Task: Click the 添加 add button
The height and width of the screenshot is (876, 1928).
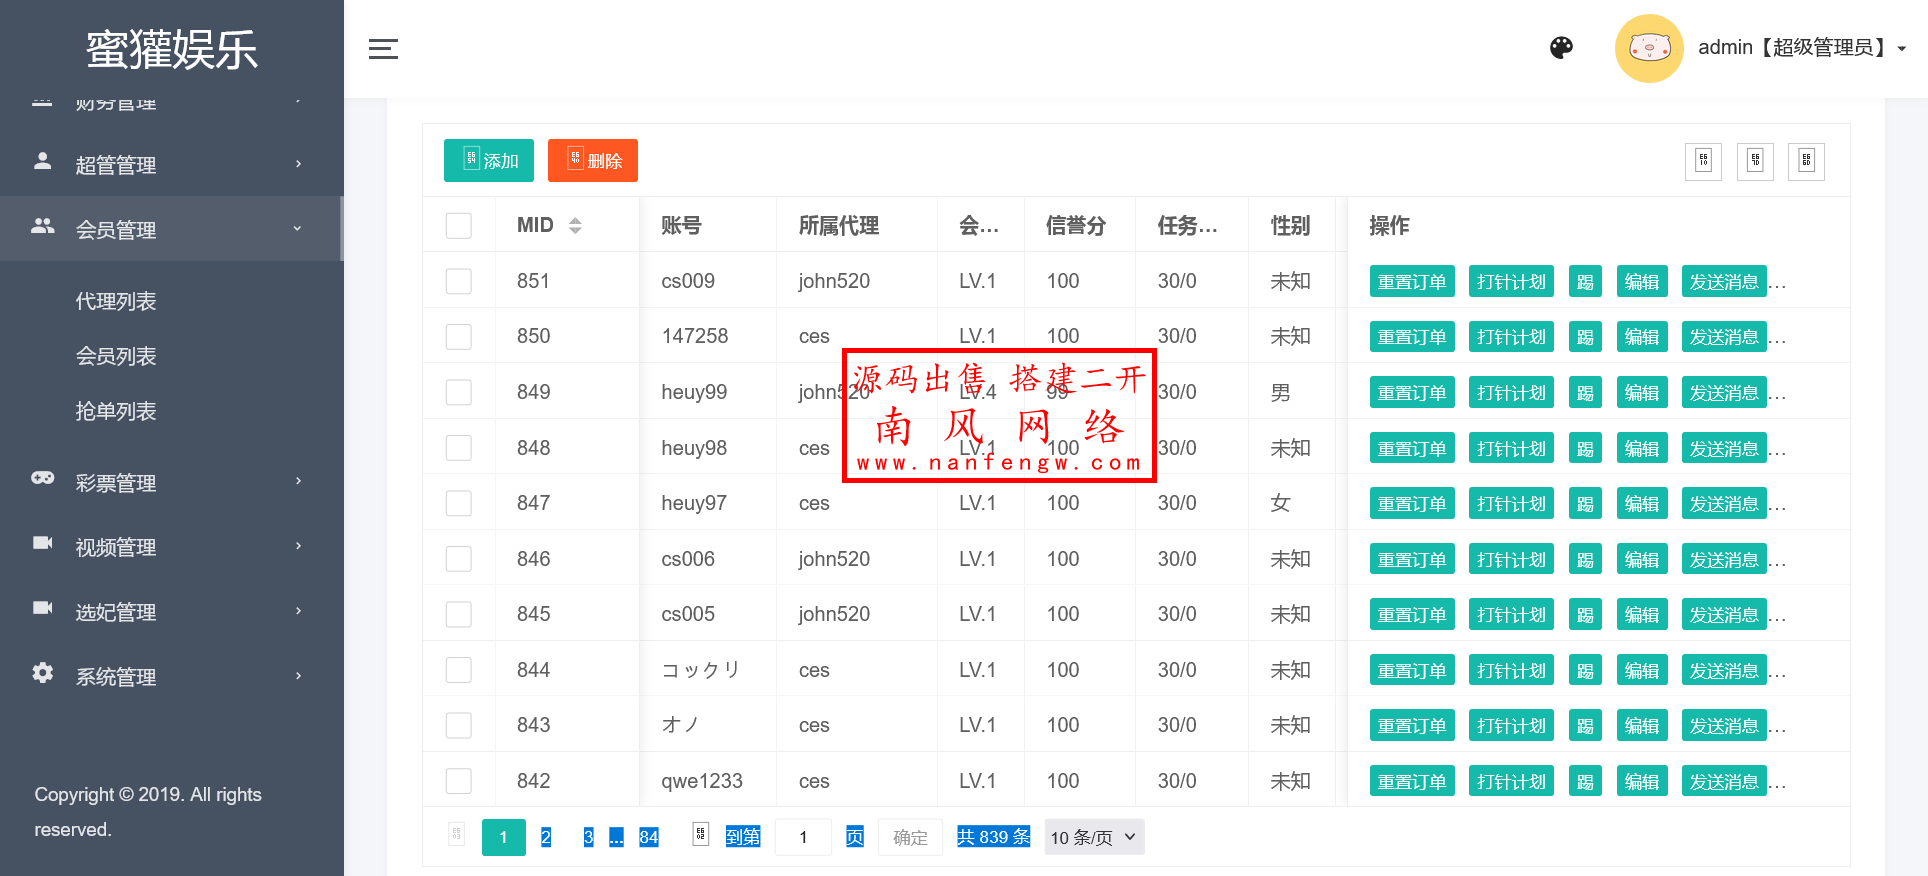Action: 489,160
